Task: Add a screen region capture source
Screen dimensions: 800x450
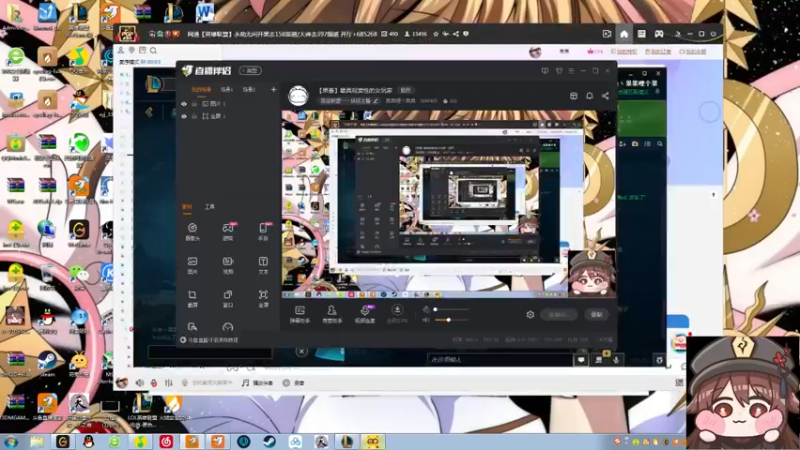Action: [192, 298]
